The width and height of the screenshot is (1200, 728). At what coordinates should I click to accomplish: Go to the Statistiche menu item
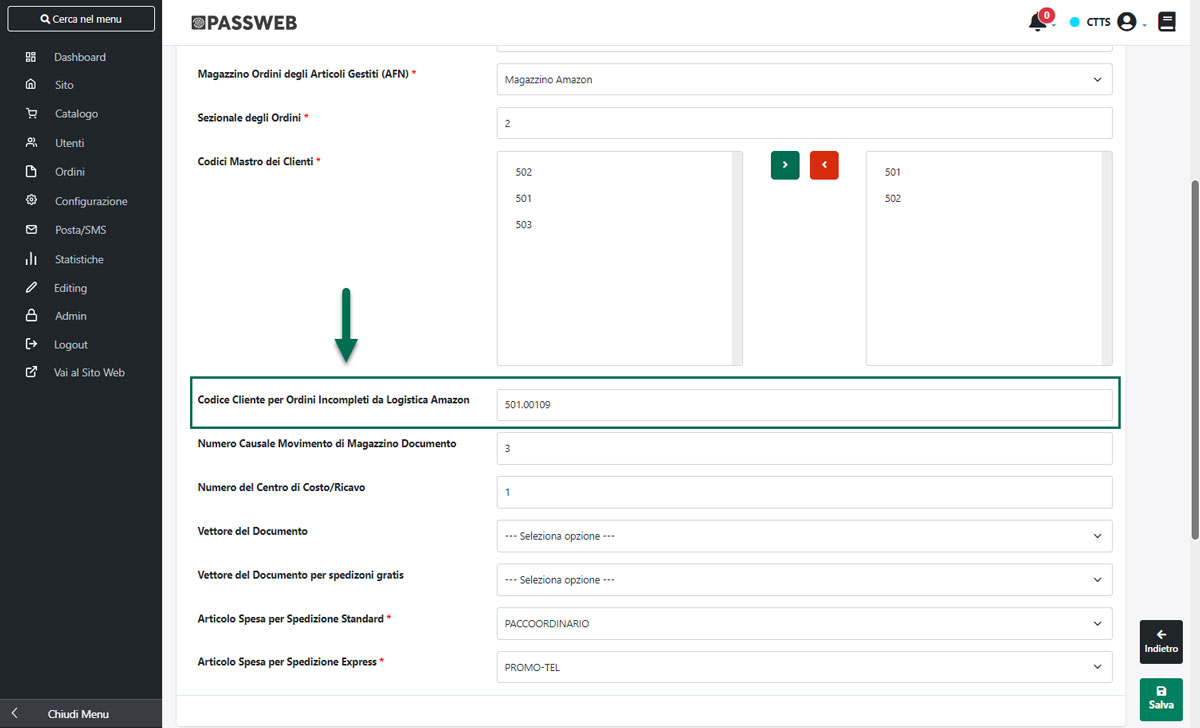coord(79,259)
